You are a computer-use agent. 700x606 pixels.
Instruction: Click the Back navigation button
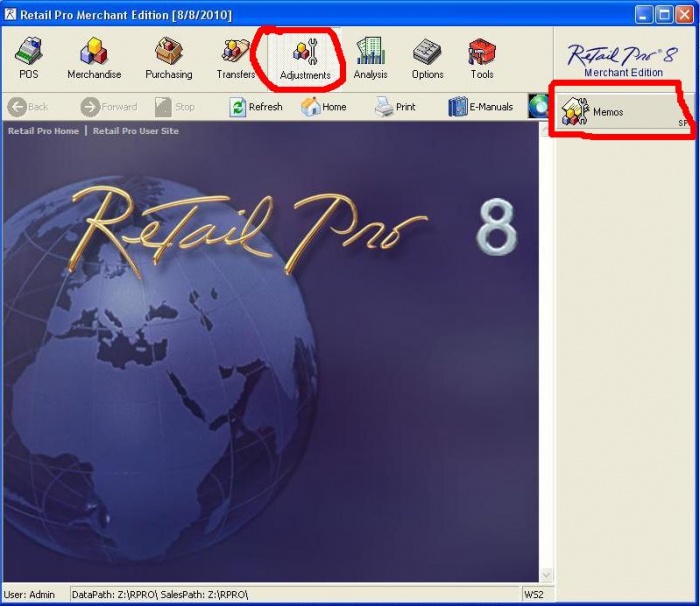pyautogui.click(x=28, y=107)
